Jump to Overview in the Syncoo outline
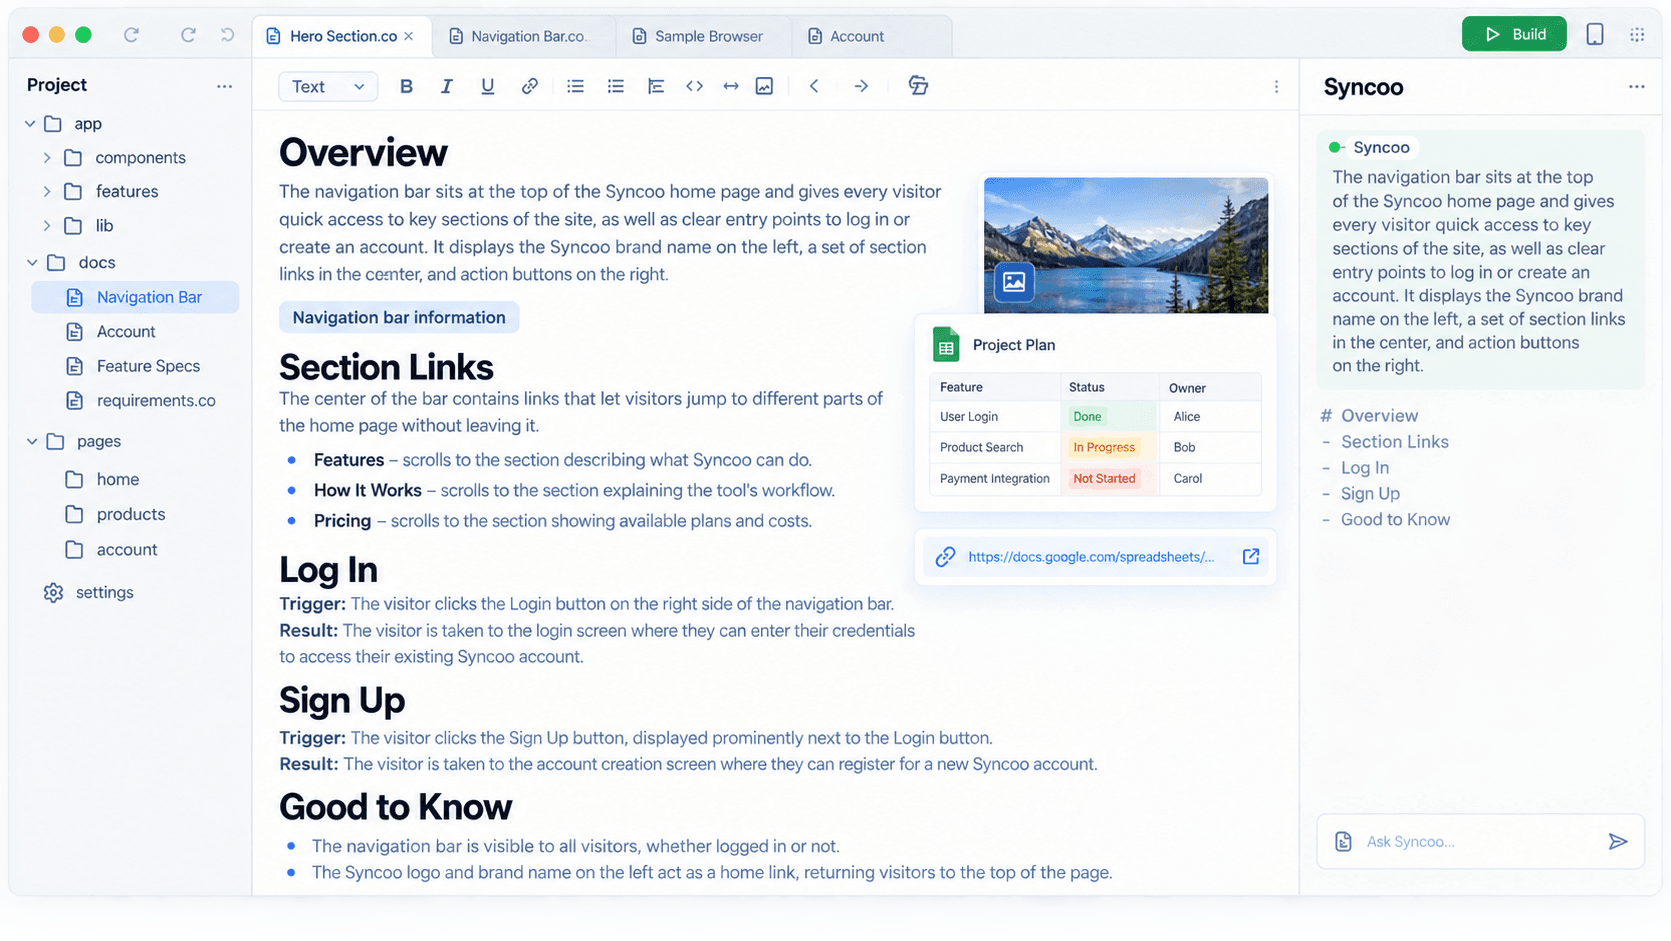1671x941 pixels. click(x=1379, y=416)
